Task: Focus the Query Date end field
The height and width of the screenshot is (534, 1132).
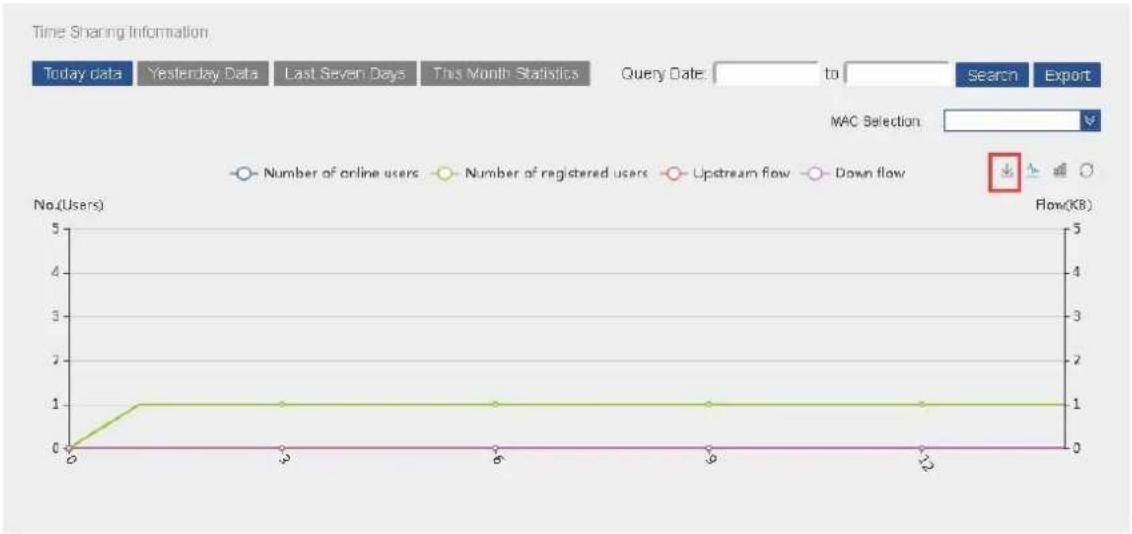Action: click(x=897, y=74)
